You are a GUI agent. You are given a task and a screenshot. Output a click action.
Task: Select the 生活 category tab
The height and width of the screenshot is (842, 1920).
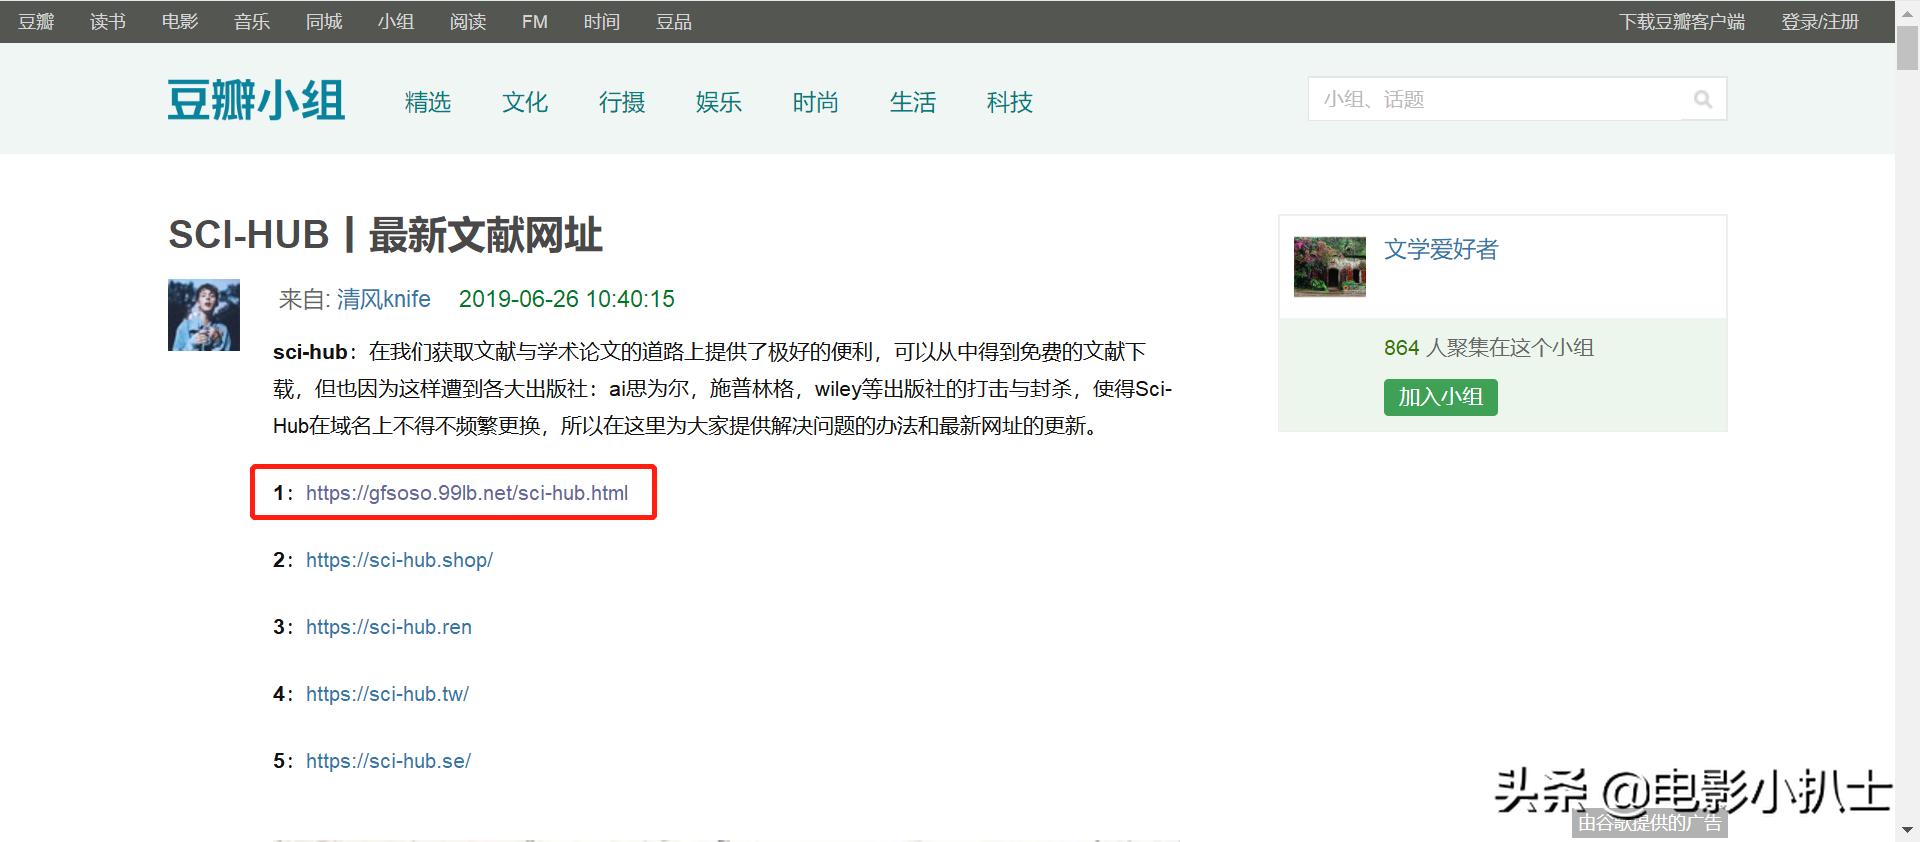tap(913, 102)
